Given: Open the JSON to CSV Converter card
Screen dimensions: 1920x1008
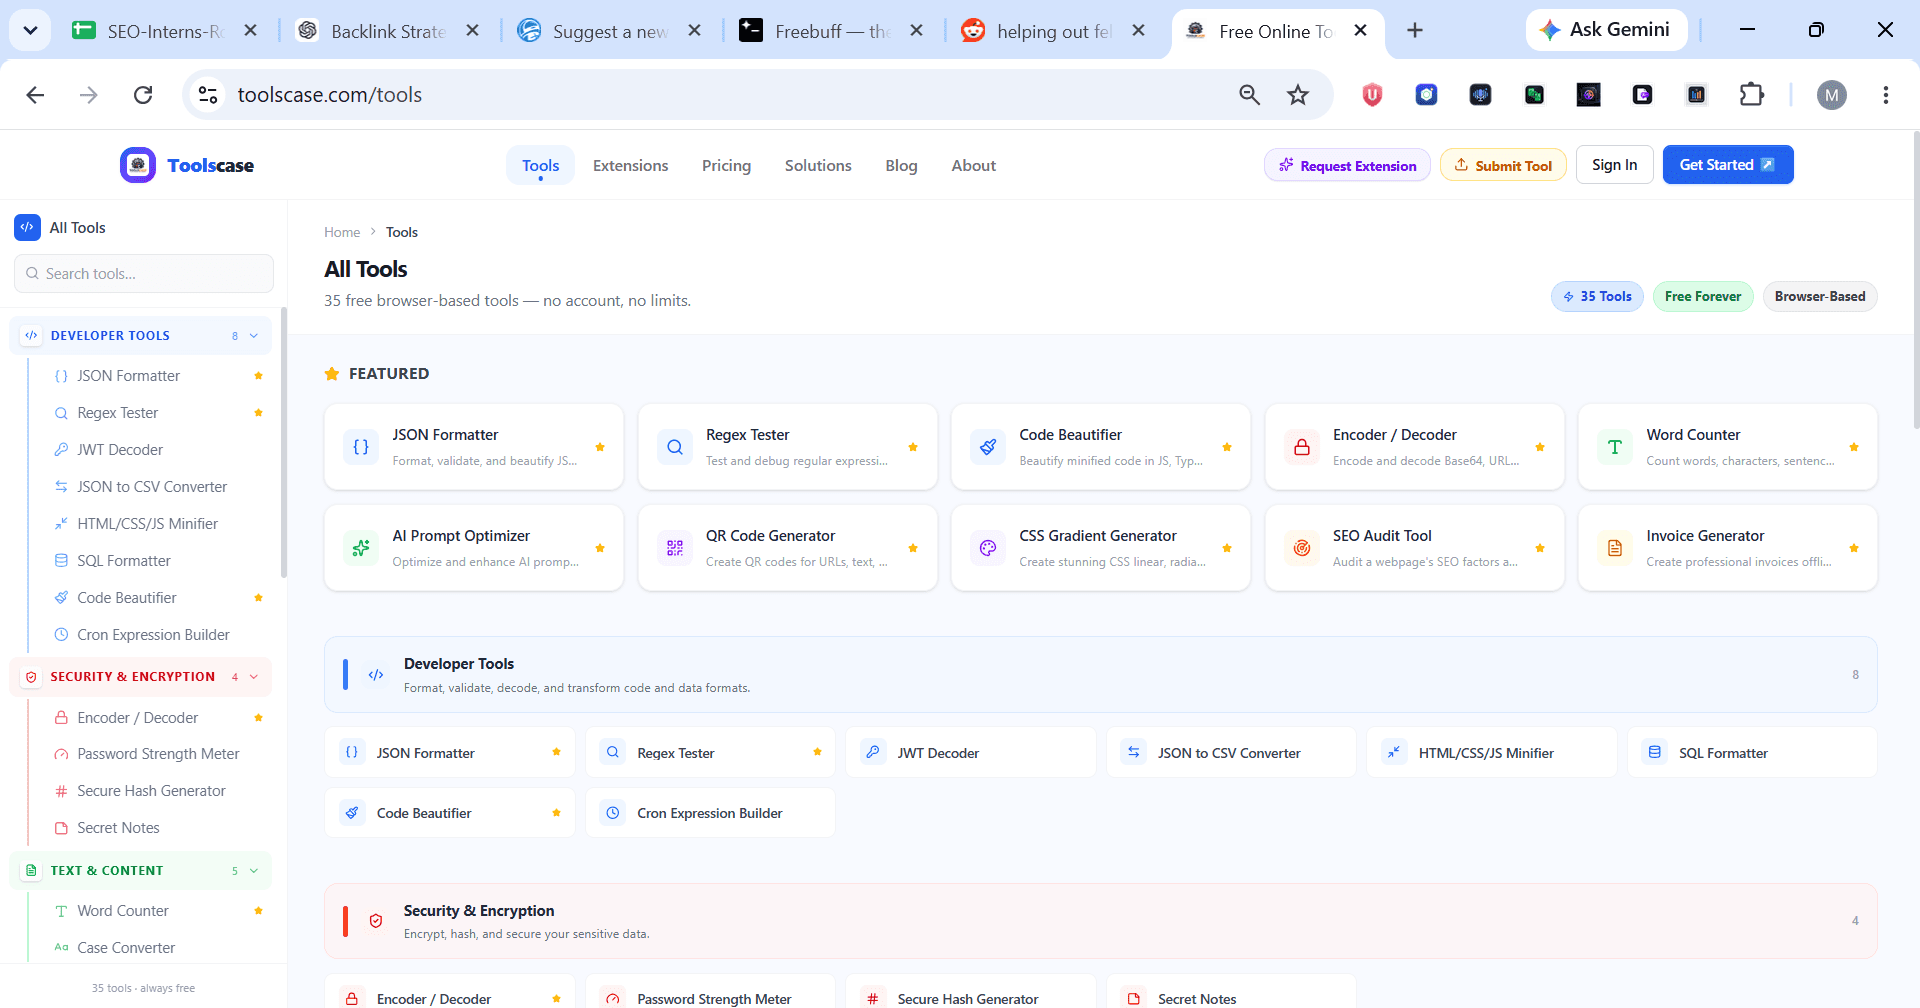Looking at the screenshot, I should [1231, 753].
